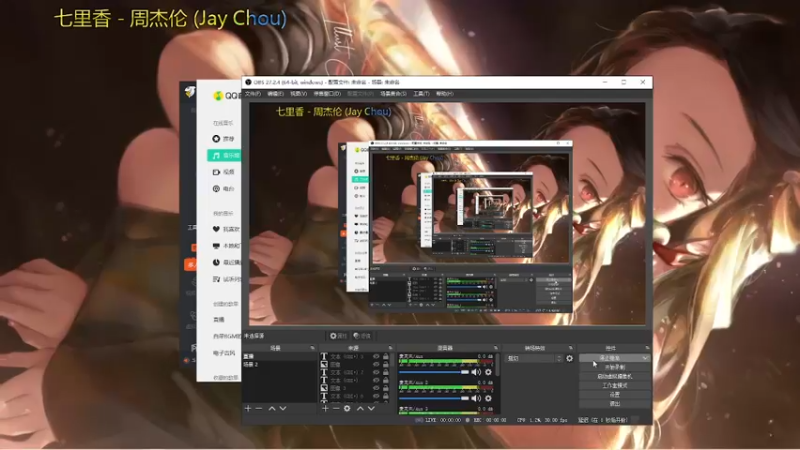Click the 滤镜 filters button above Sources
Image resolution: width=800 pixels, height=450 pixels.
click(362, 336)
